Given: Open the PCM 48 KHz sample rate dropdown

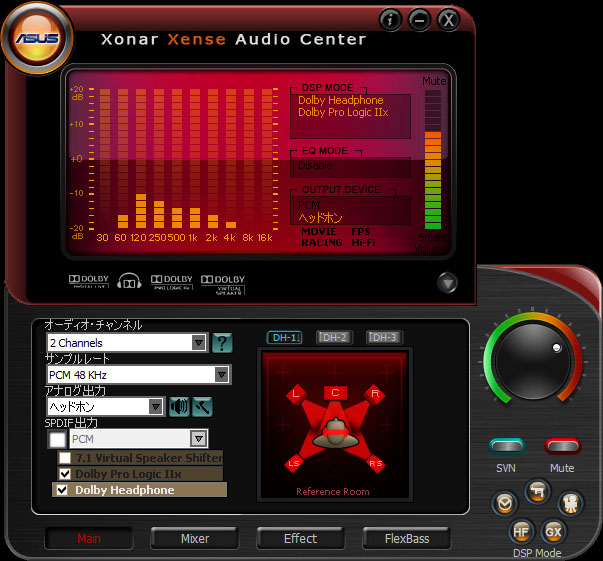Looking at the screenshot, I should (x=138, y=375).
